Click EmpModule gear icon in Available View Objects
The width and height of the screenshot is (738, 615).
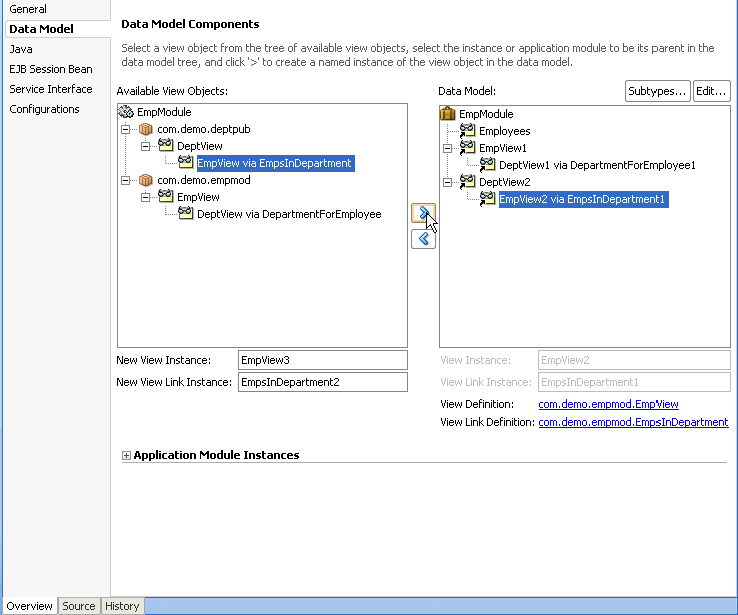126,112
